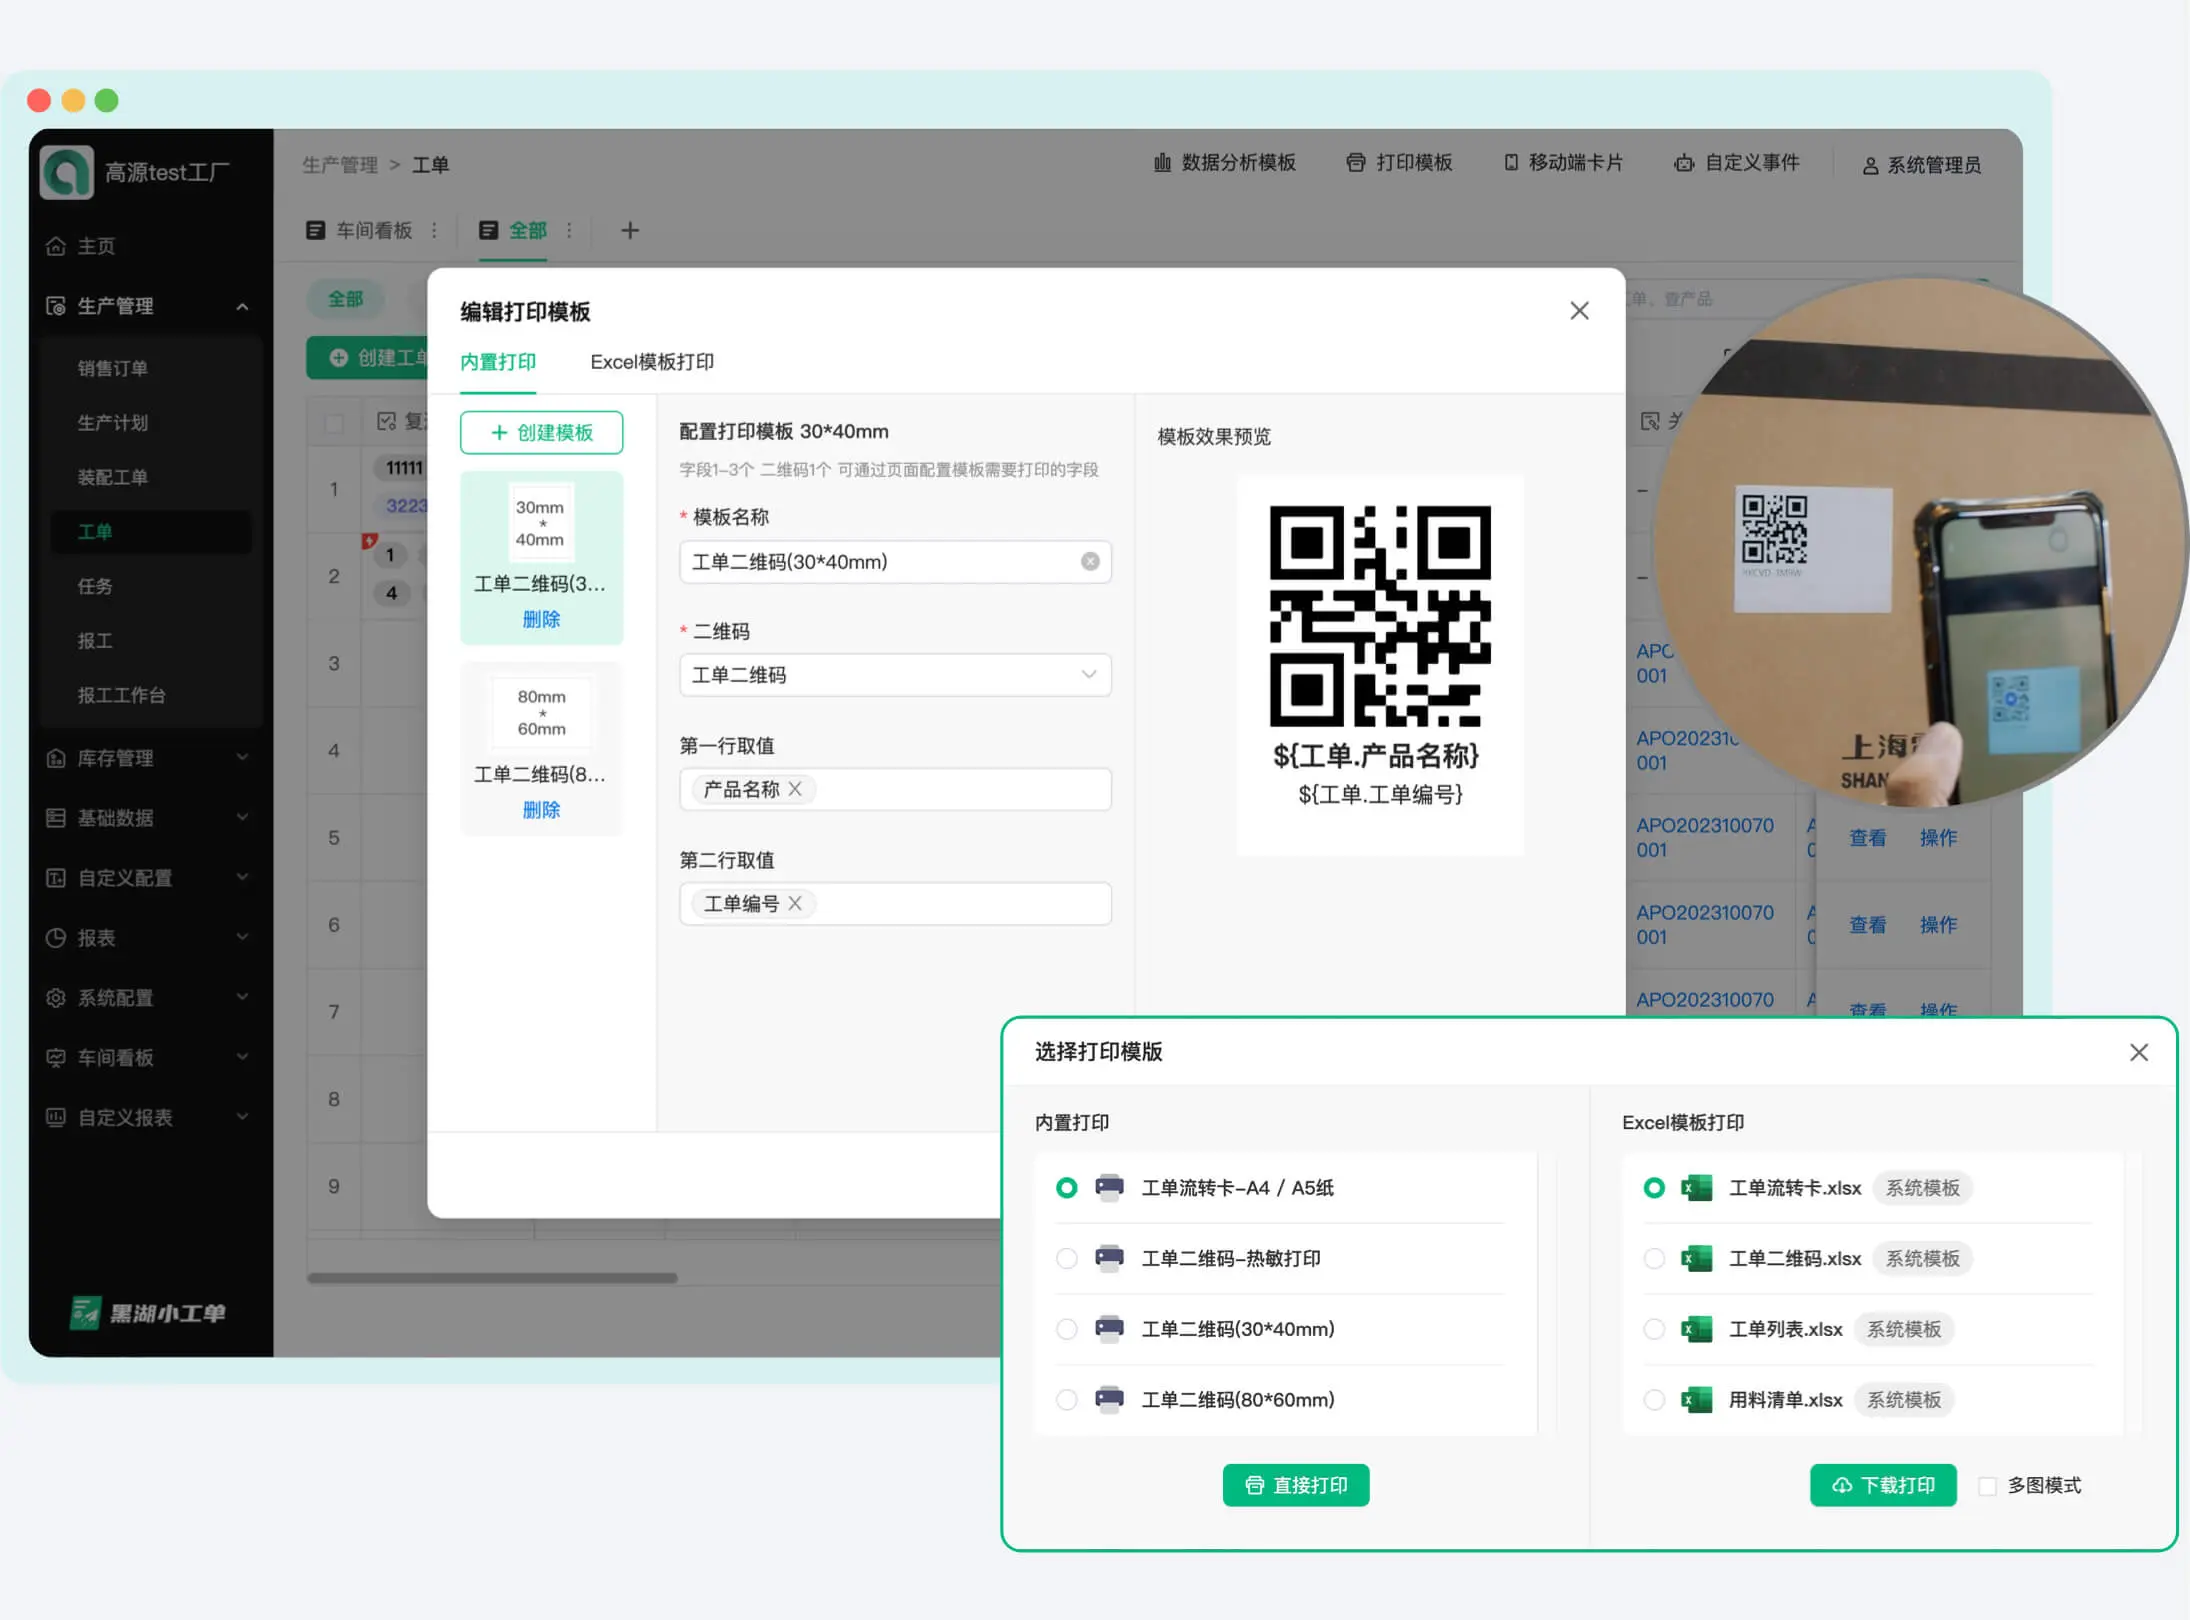Viewport: 2190px width, 1620px height.
Task: Click 创建模板 to add a template
Action: 541,432
